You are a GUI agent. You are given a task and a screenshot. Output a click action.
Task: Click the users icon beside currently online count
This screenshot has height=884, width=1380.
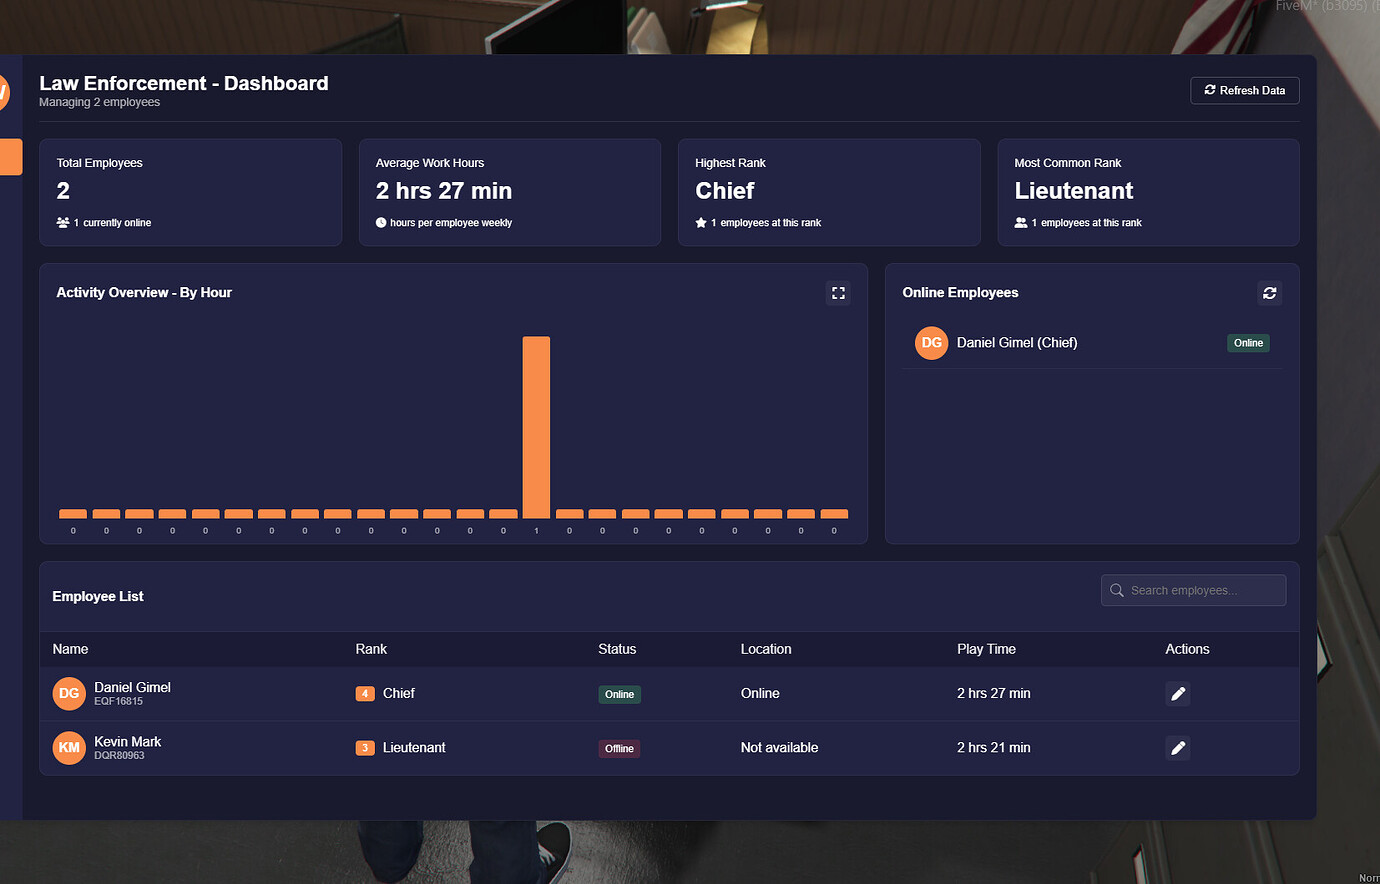(x=61, y=222)
